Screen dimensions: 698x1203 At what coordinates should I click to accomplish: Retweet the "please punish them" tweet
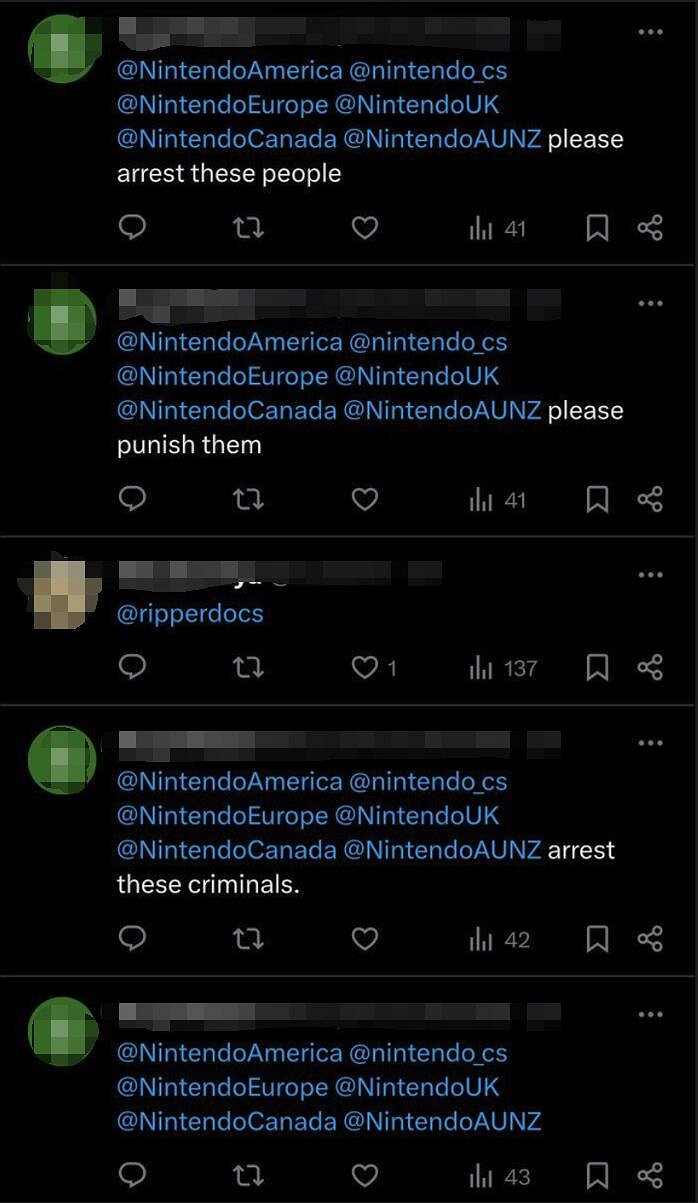(248, 499)
